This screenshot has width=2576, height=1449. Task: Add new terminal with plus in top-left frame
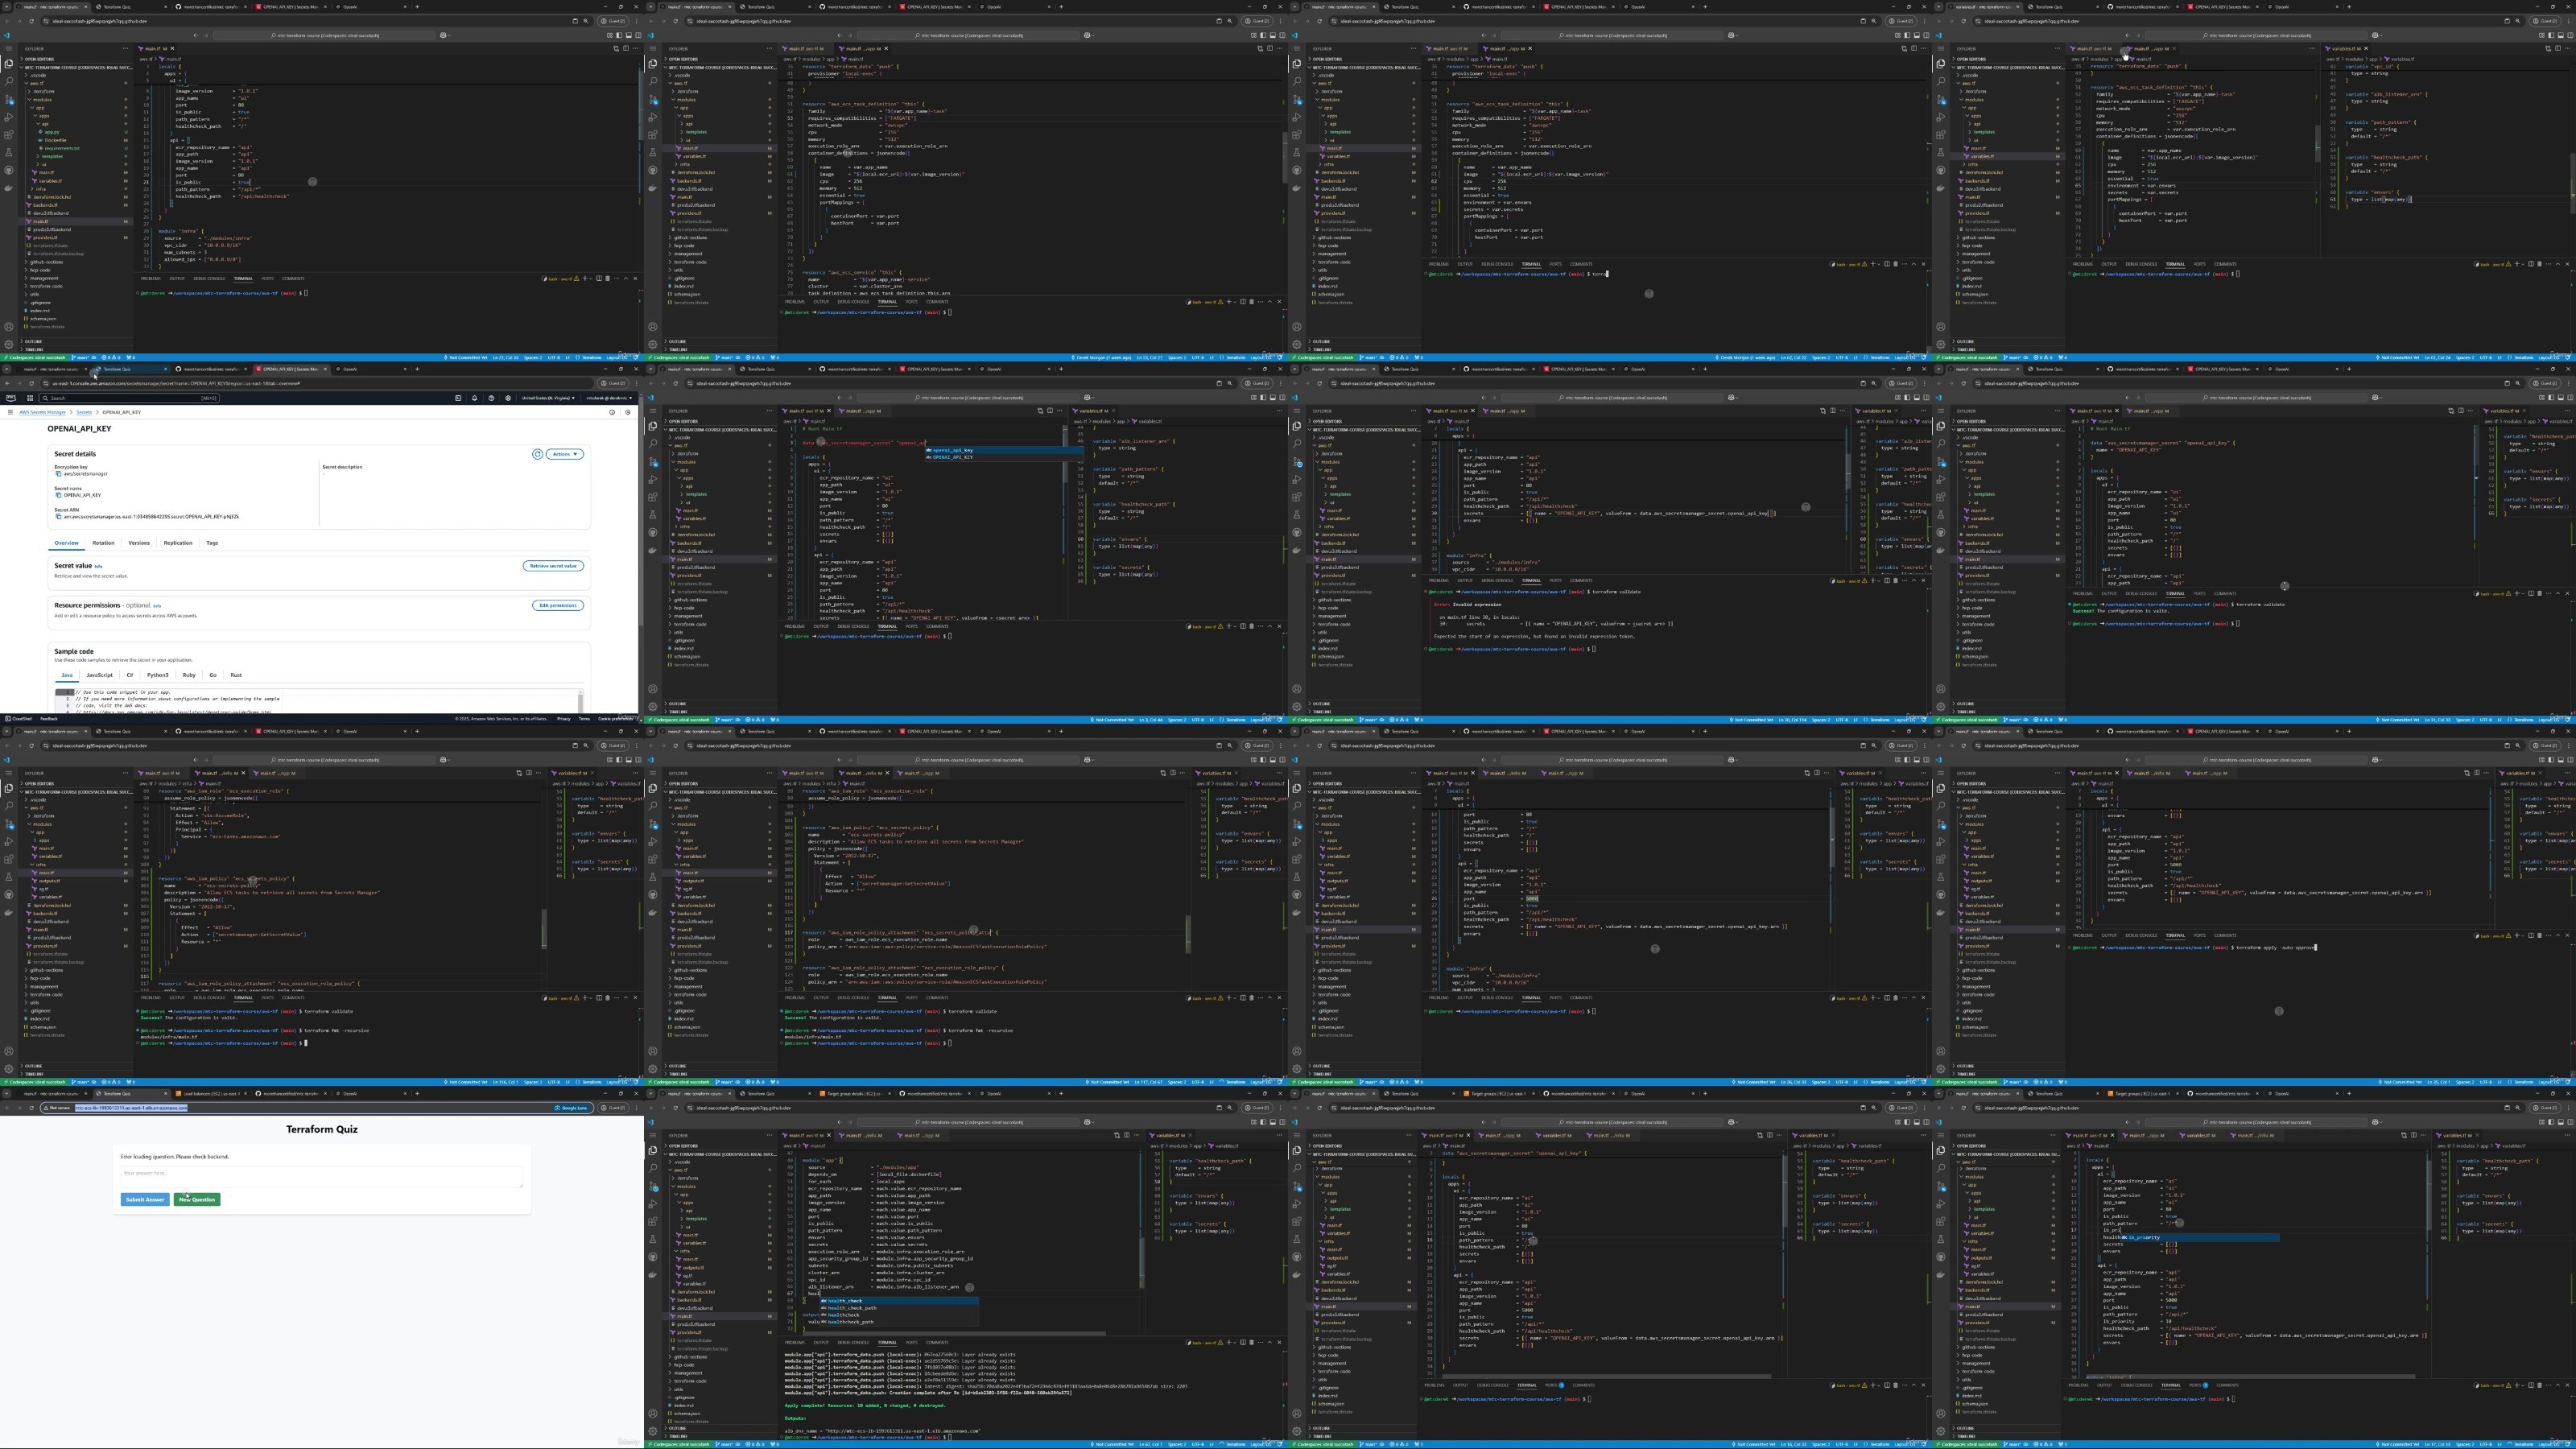(x=585, y=279)
